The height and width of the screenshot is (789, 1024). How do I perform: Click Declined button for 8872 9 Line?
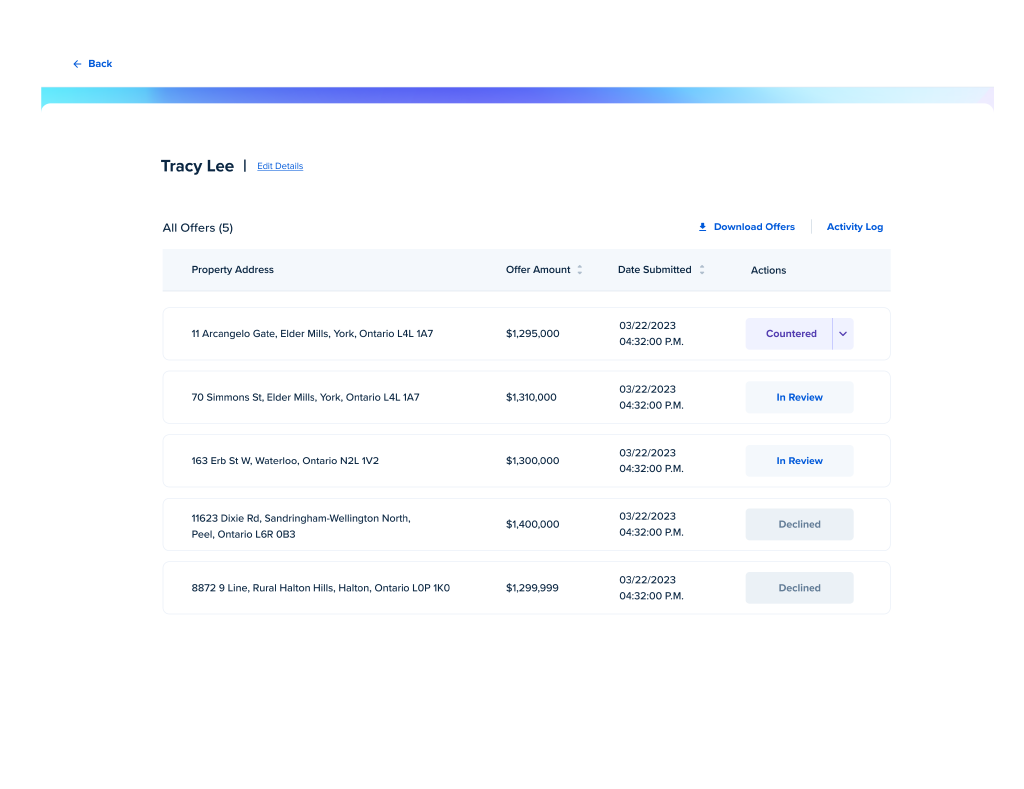tap(799, 588)
